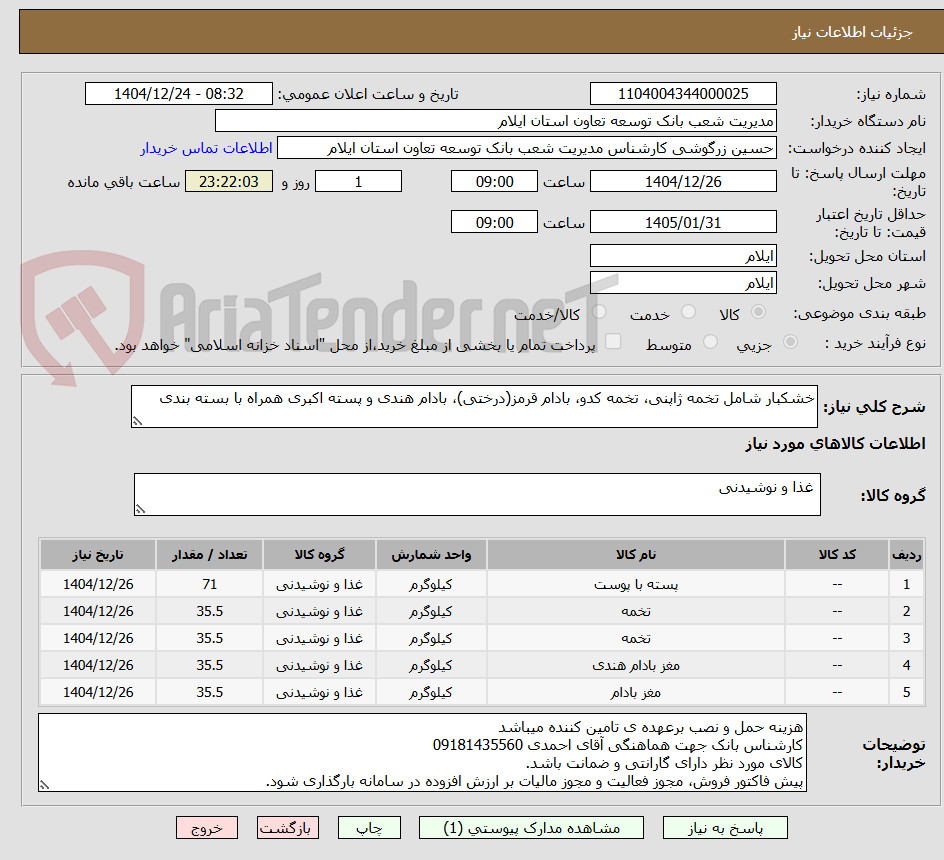
Task: Toggle the اسناد خزانه اسلامی payment checkbox
Action: 613,341
